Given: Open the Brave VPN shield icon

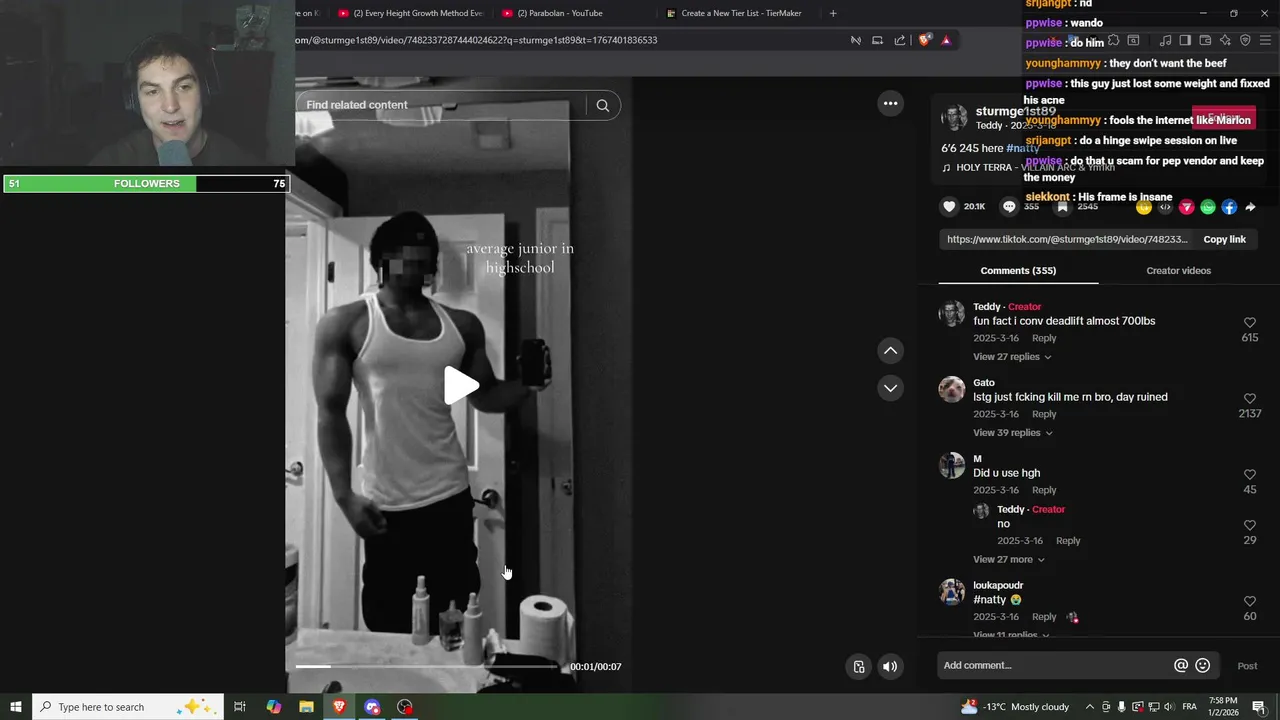Looking at the screenshot, I should [1245, 40].
